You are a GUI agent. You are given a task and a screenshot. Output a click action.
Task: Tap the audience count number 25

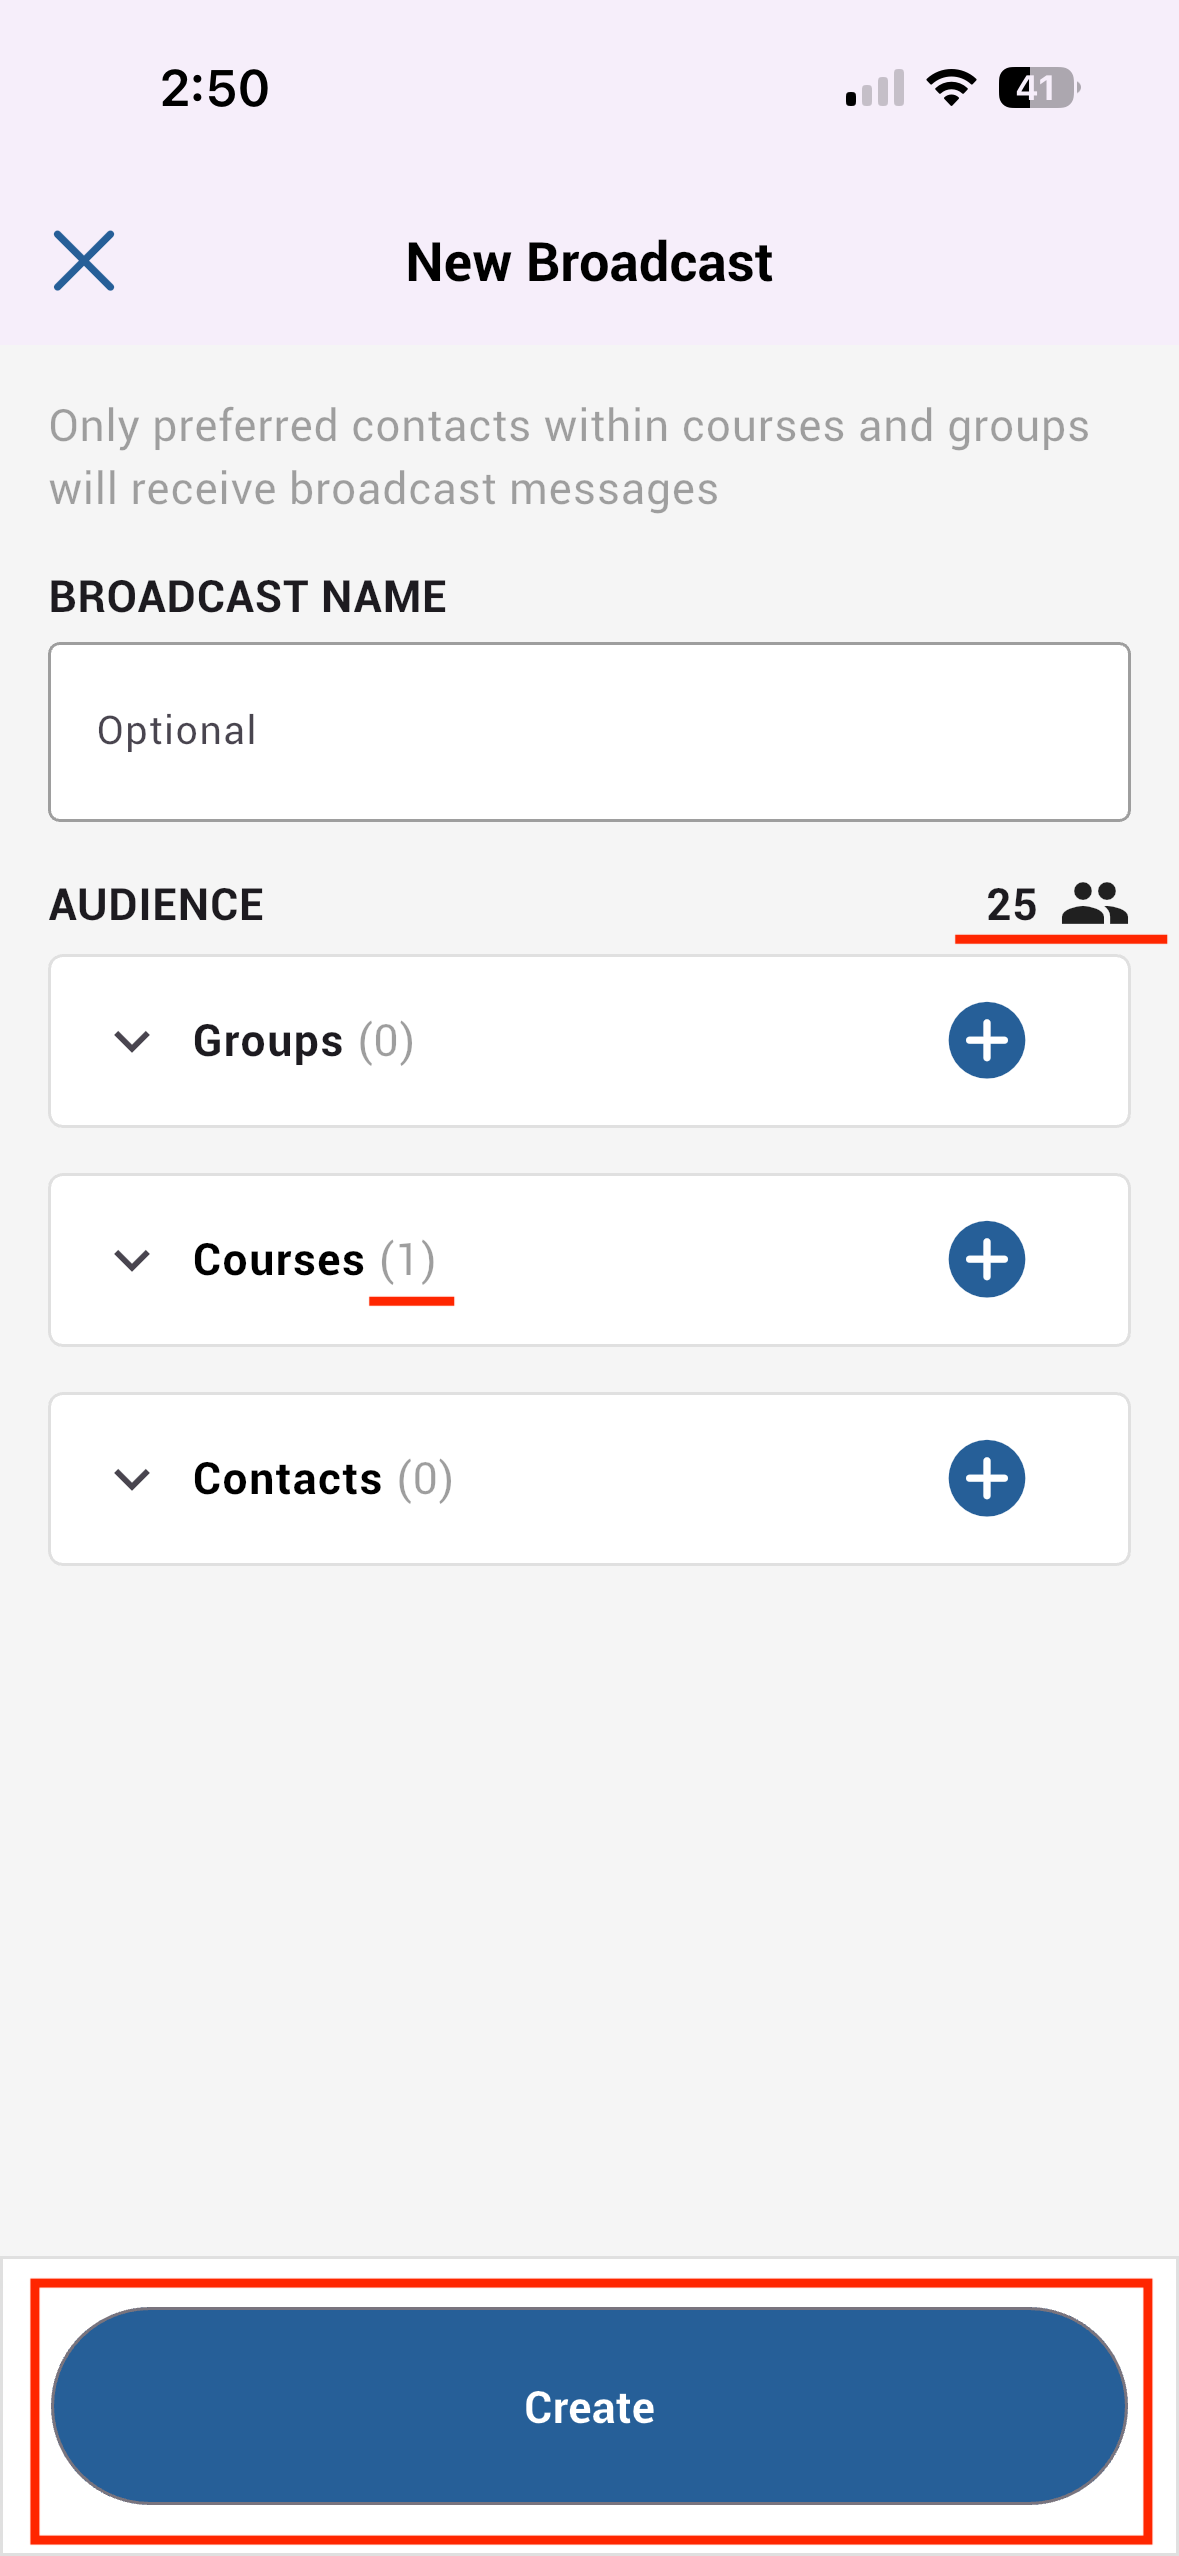tap(1011, 905)
